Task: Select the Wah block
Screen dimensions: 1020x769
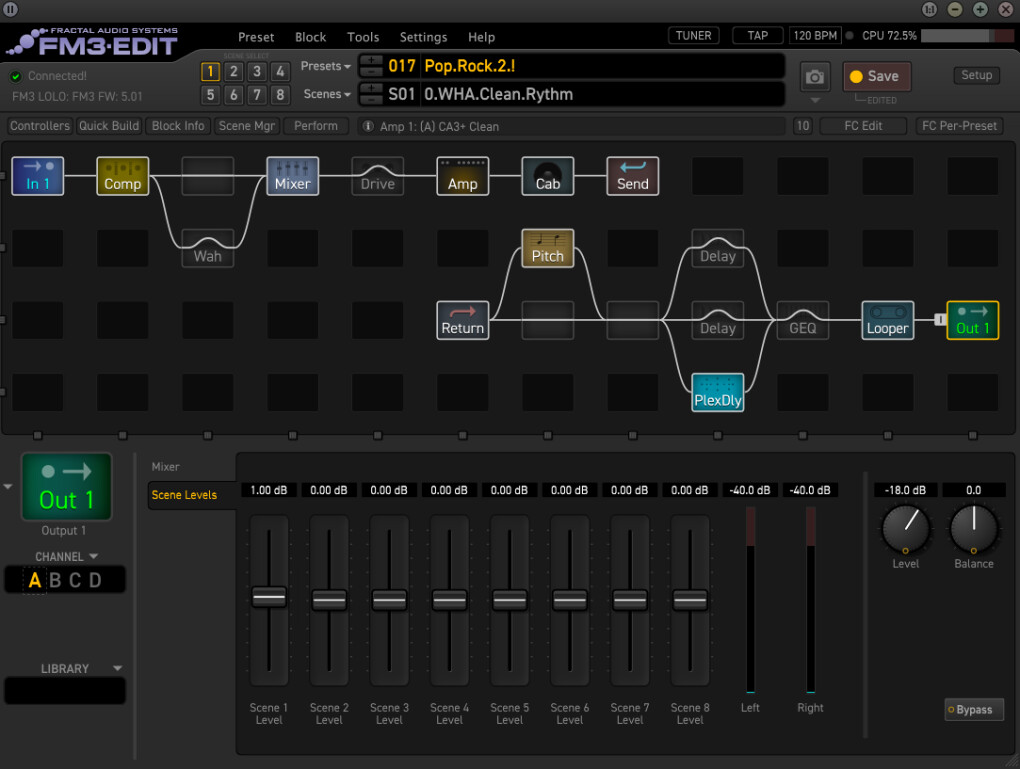Action: coord(208,248)
